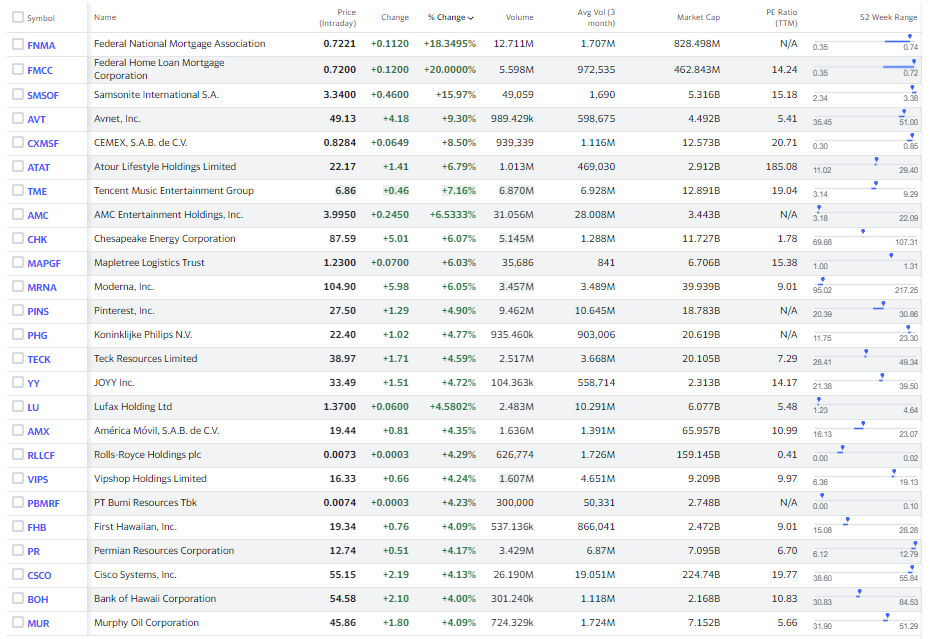Sort by Symbol column header
Screen dimensions: 951x639
tap(41, 18)
